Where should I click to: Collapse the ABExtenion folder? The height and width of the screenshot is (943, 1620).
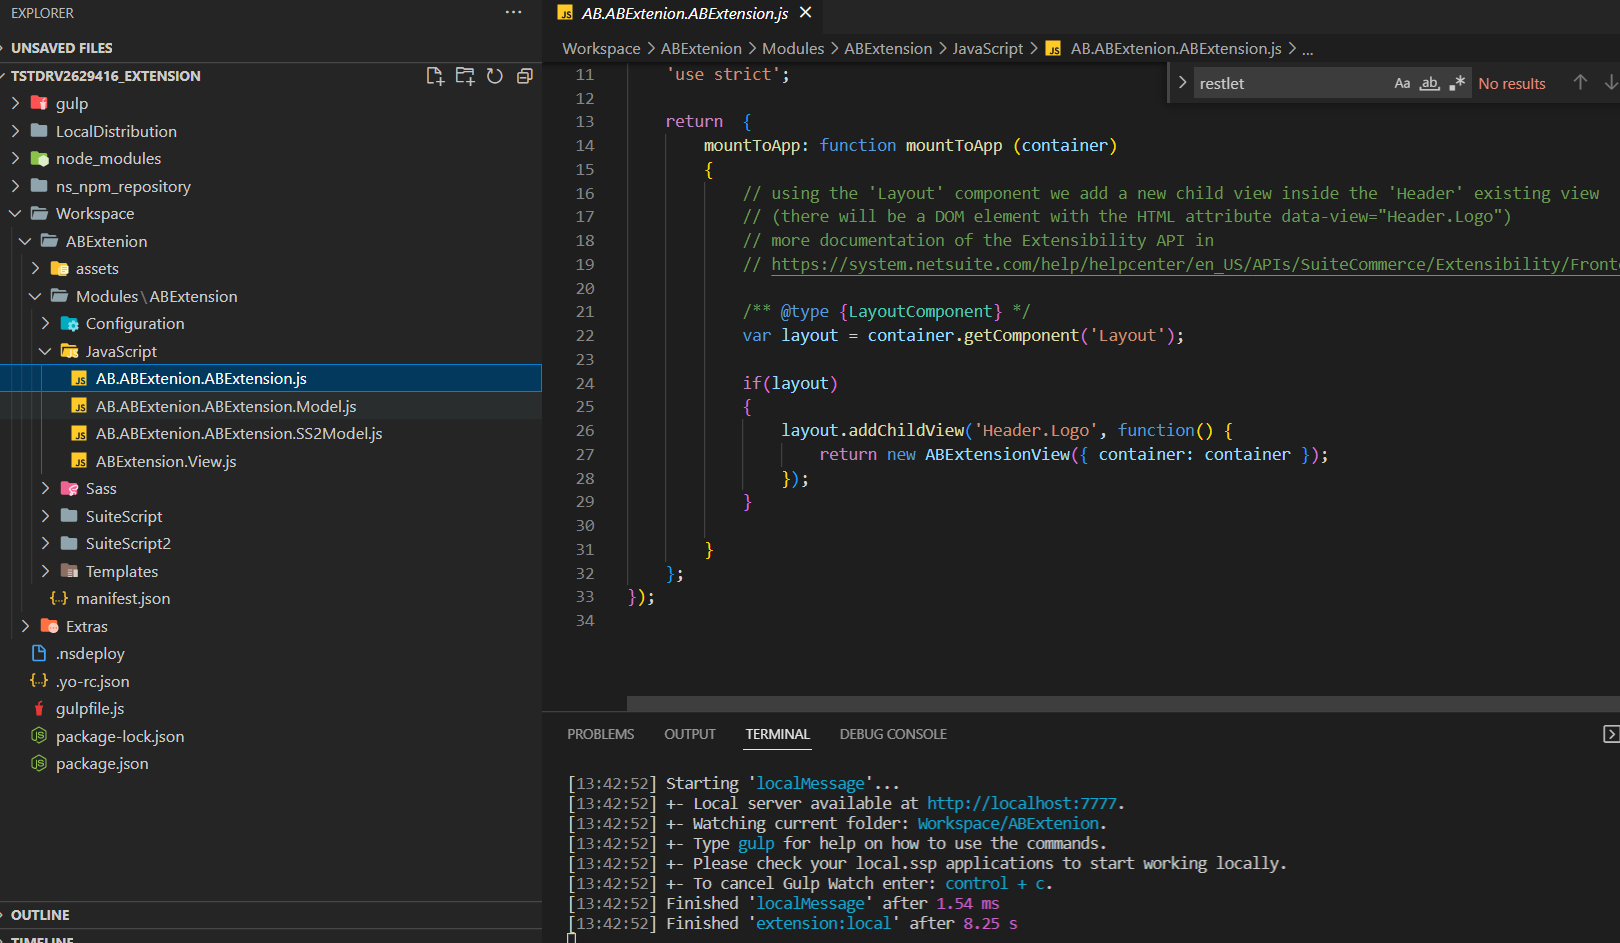[25, 241]
